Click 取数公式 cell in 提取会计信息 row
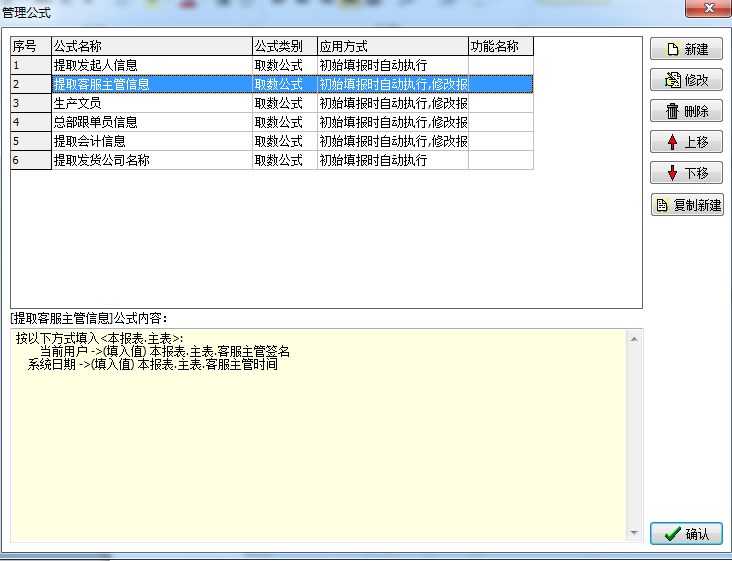732x561 pixels. 285,141
